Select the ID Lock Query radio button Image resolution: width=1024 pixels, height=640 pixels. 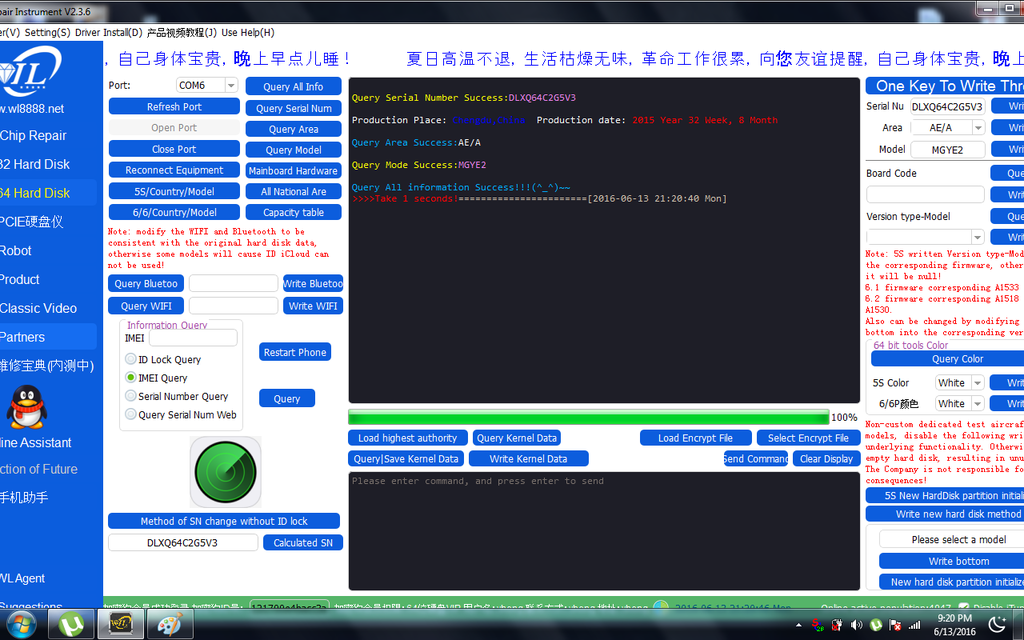pyautogui.click(x=131, y=360)
